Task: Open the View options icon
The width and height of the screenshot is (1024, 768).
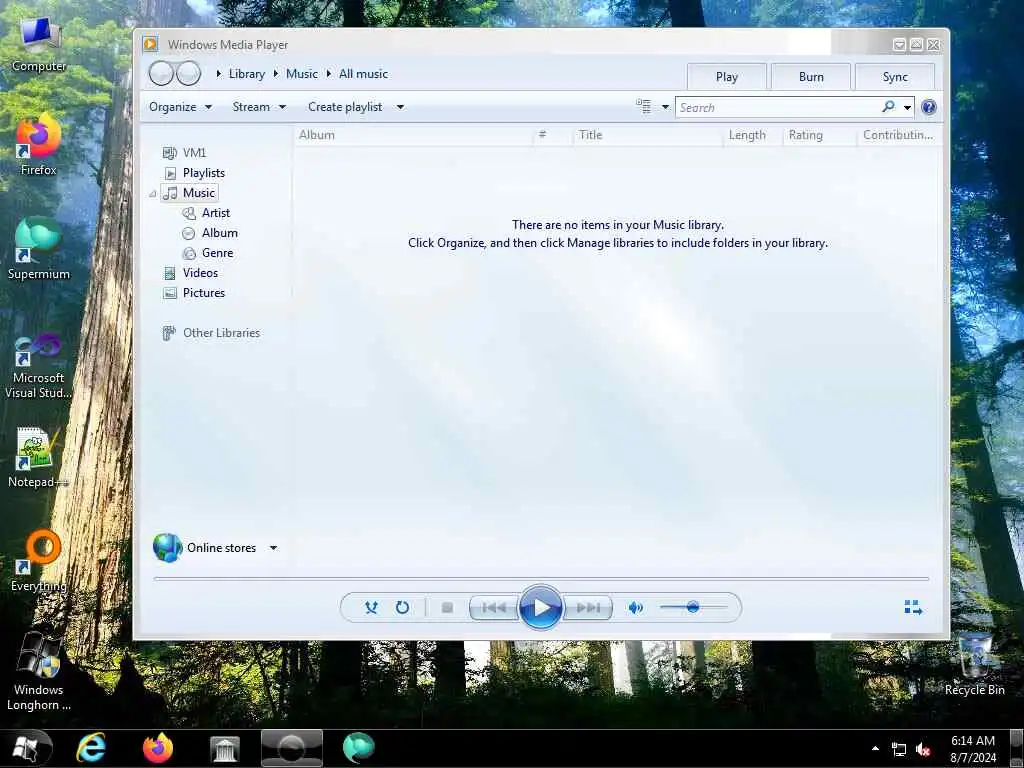Action: click(x=644, y=106)
